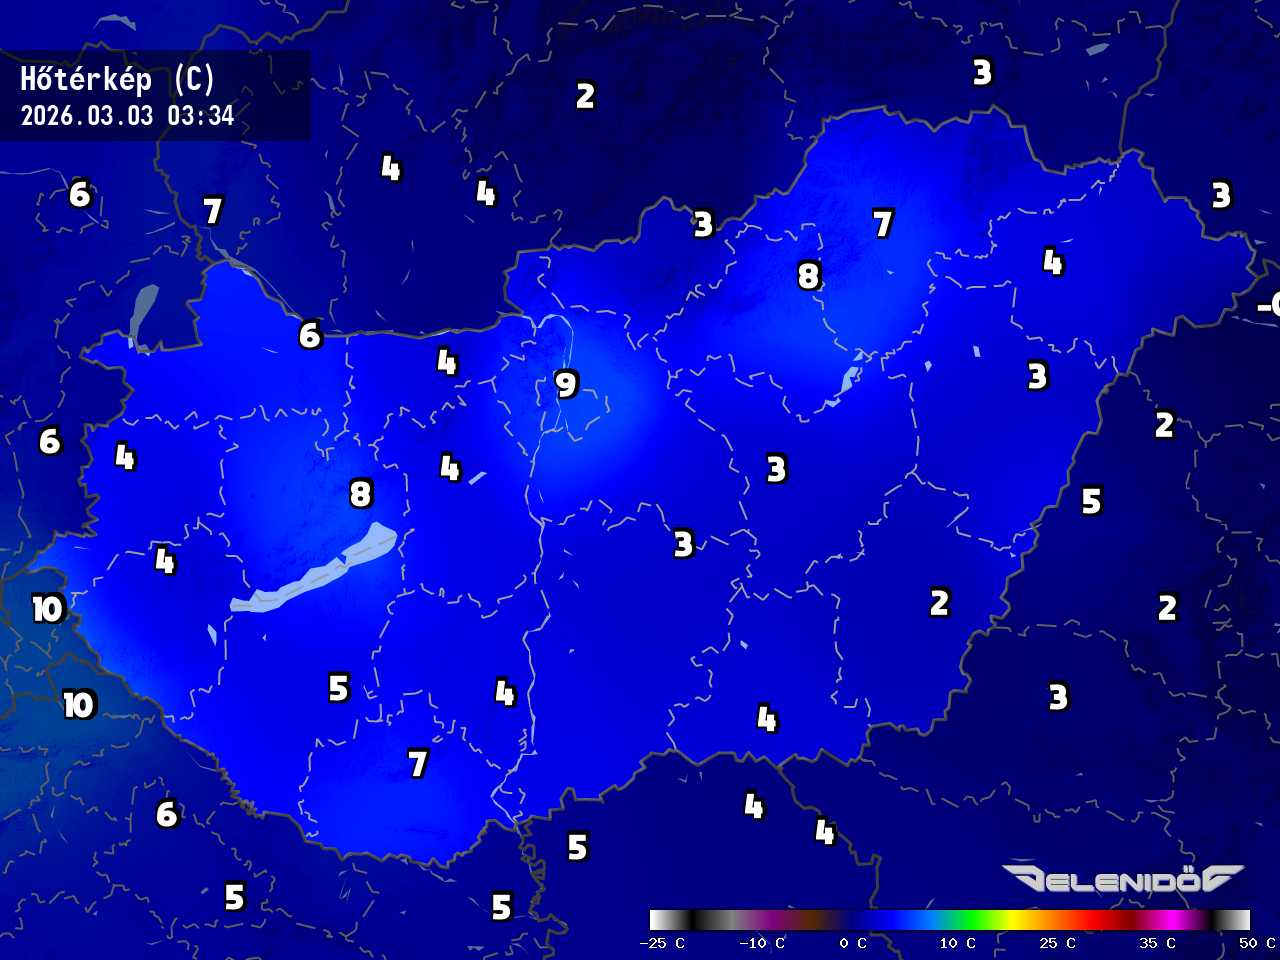Click the "25 C" legend label
This screenshot has height=960, width=1280.
tap(1057, 943)
